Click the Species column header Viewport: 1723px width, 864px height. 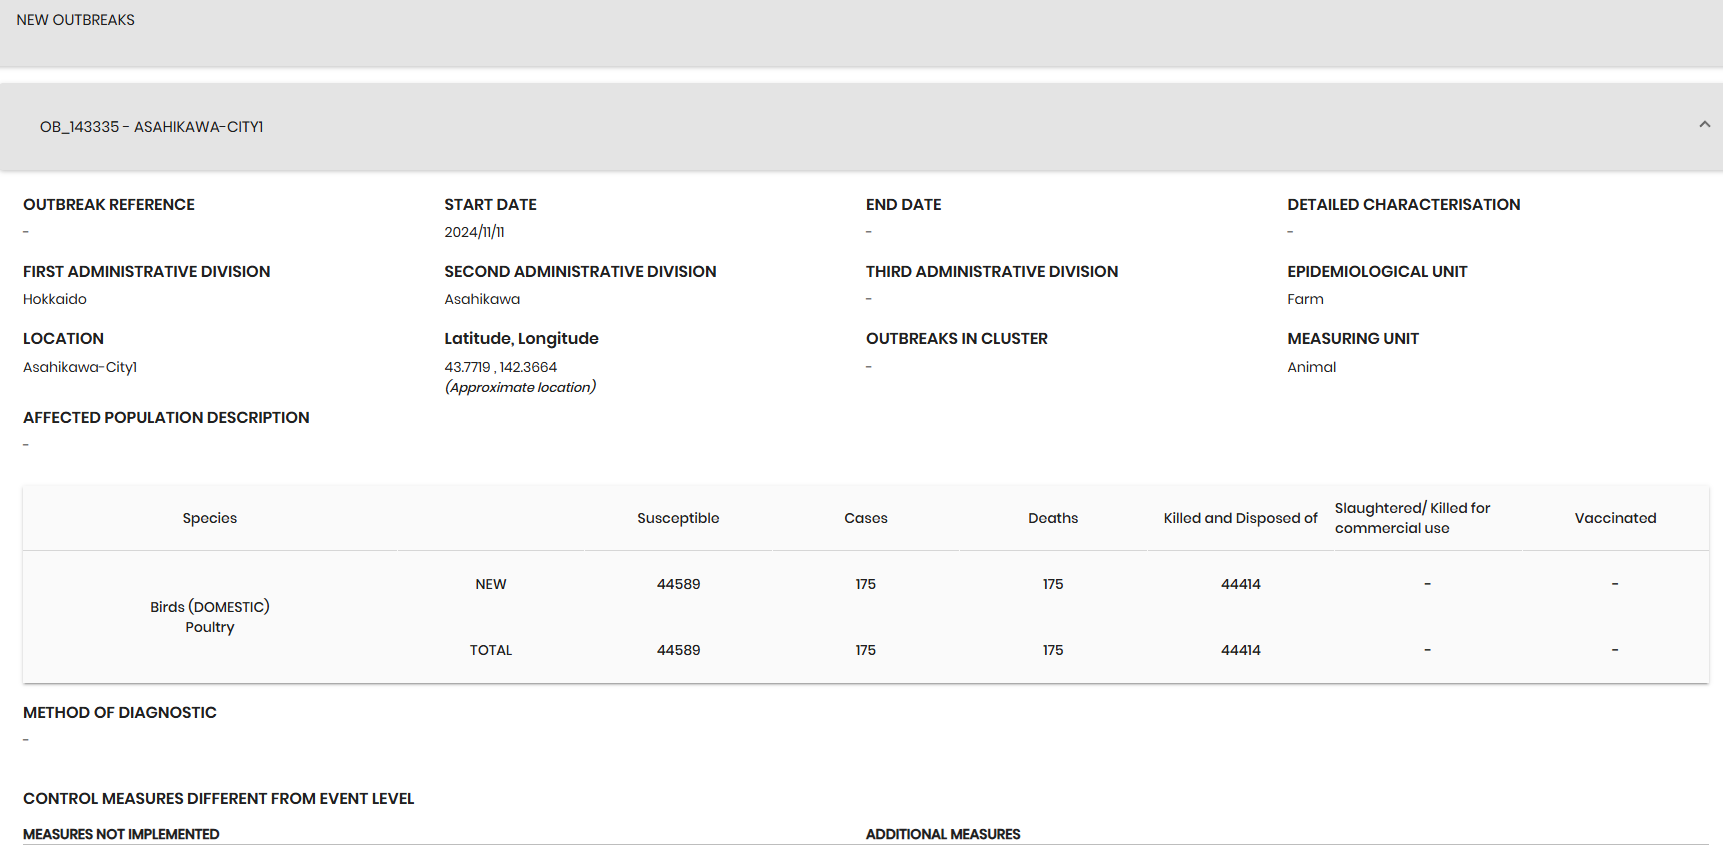point(210,518)
